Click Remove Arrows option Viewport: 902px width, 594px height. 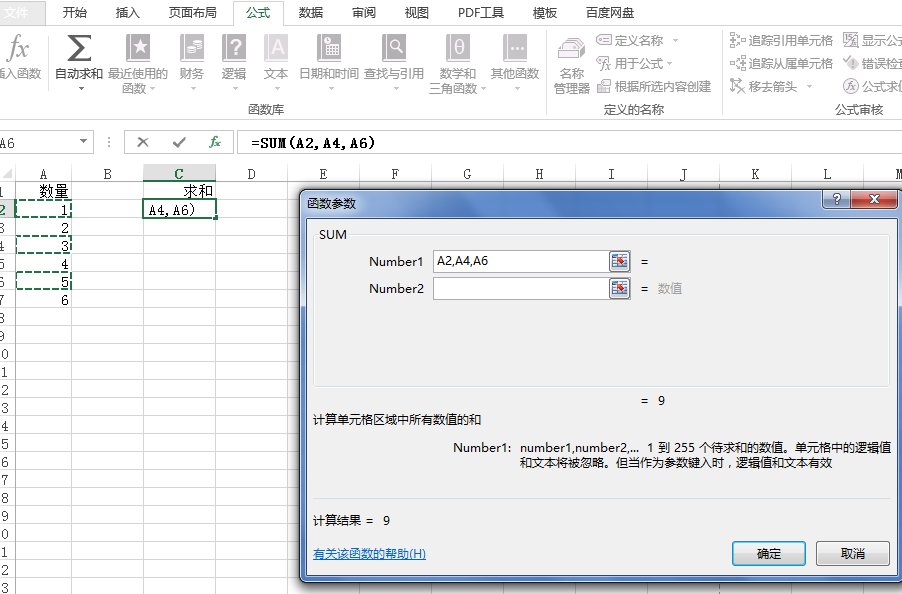pyautogui.click(x=763, y=86)
